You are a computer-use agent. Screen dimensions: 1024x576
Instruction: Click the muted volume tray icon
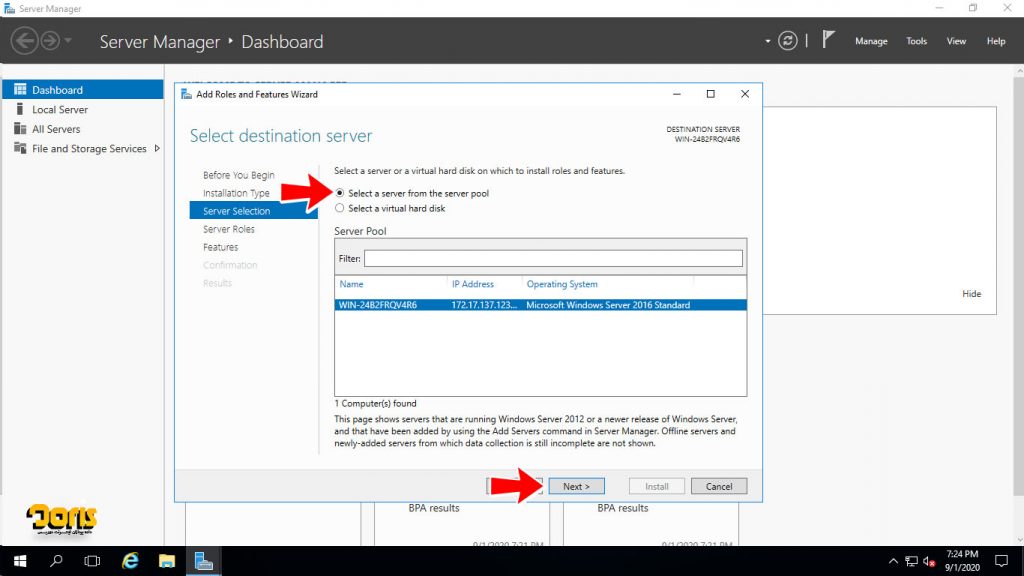[x=929, y=562]
